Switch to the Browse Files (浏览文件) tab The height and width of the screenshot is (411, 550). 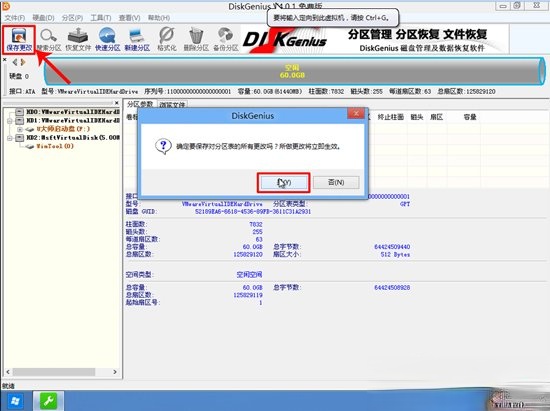[172, 105]
